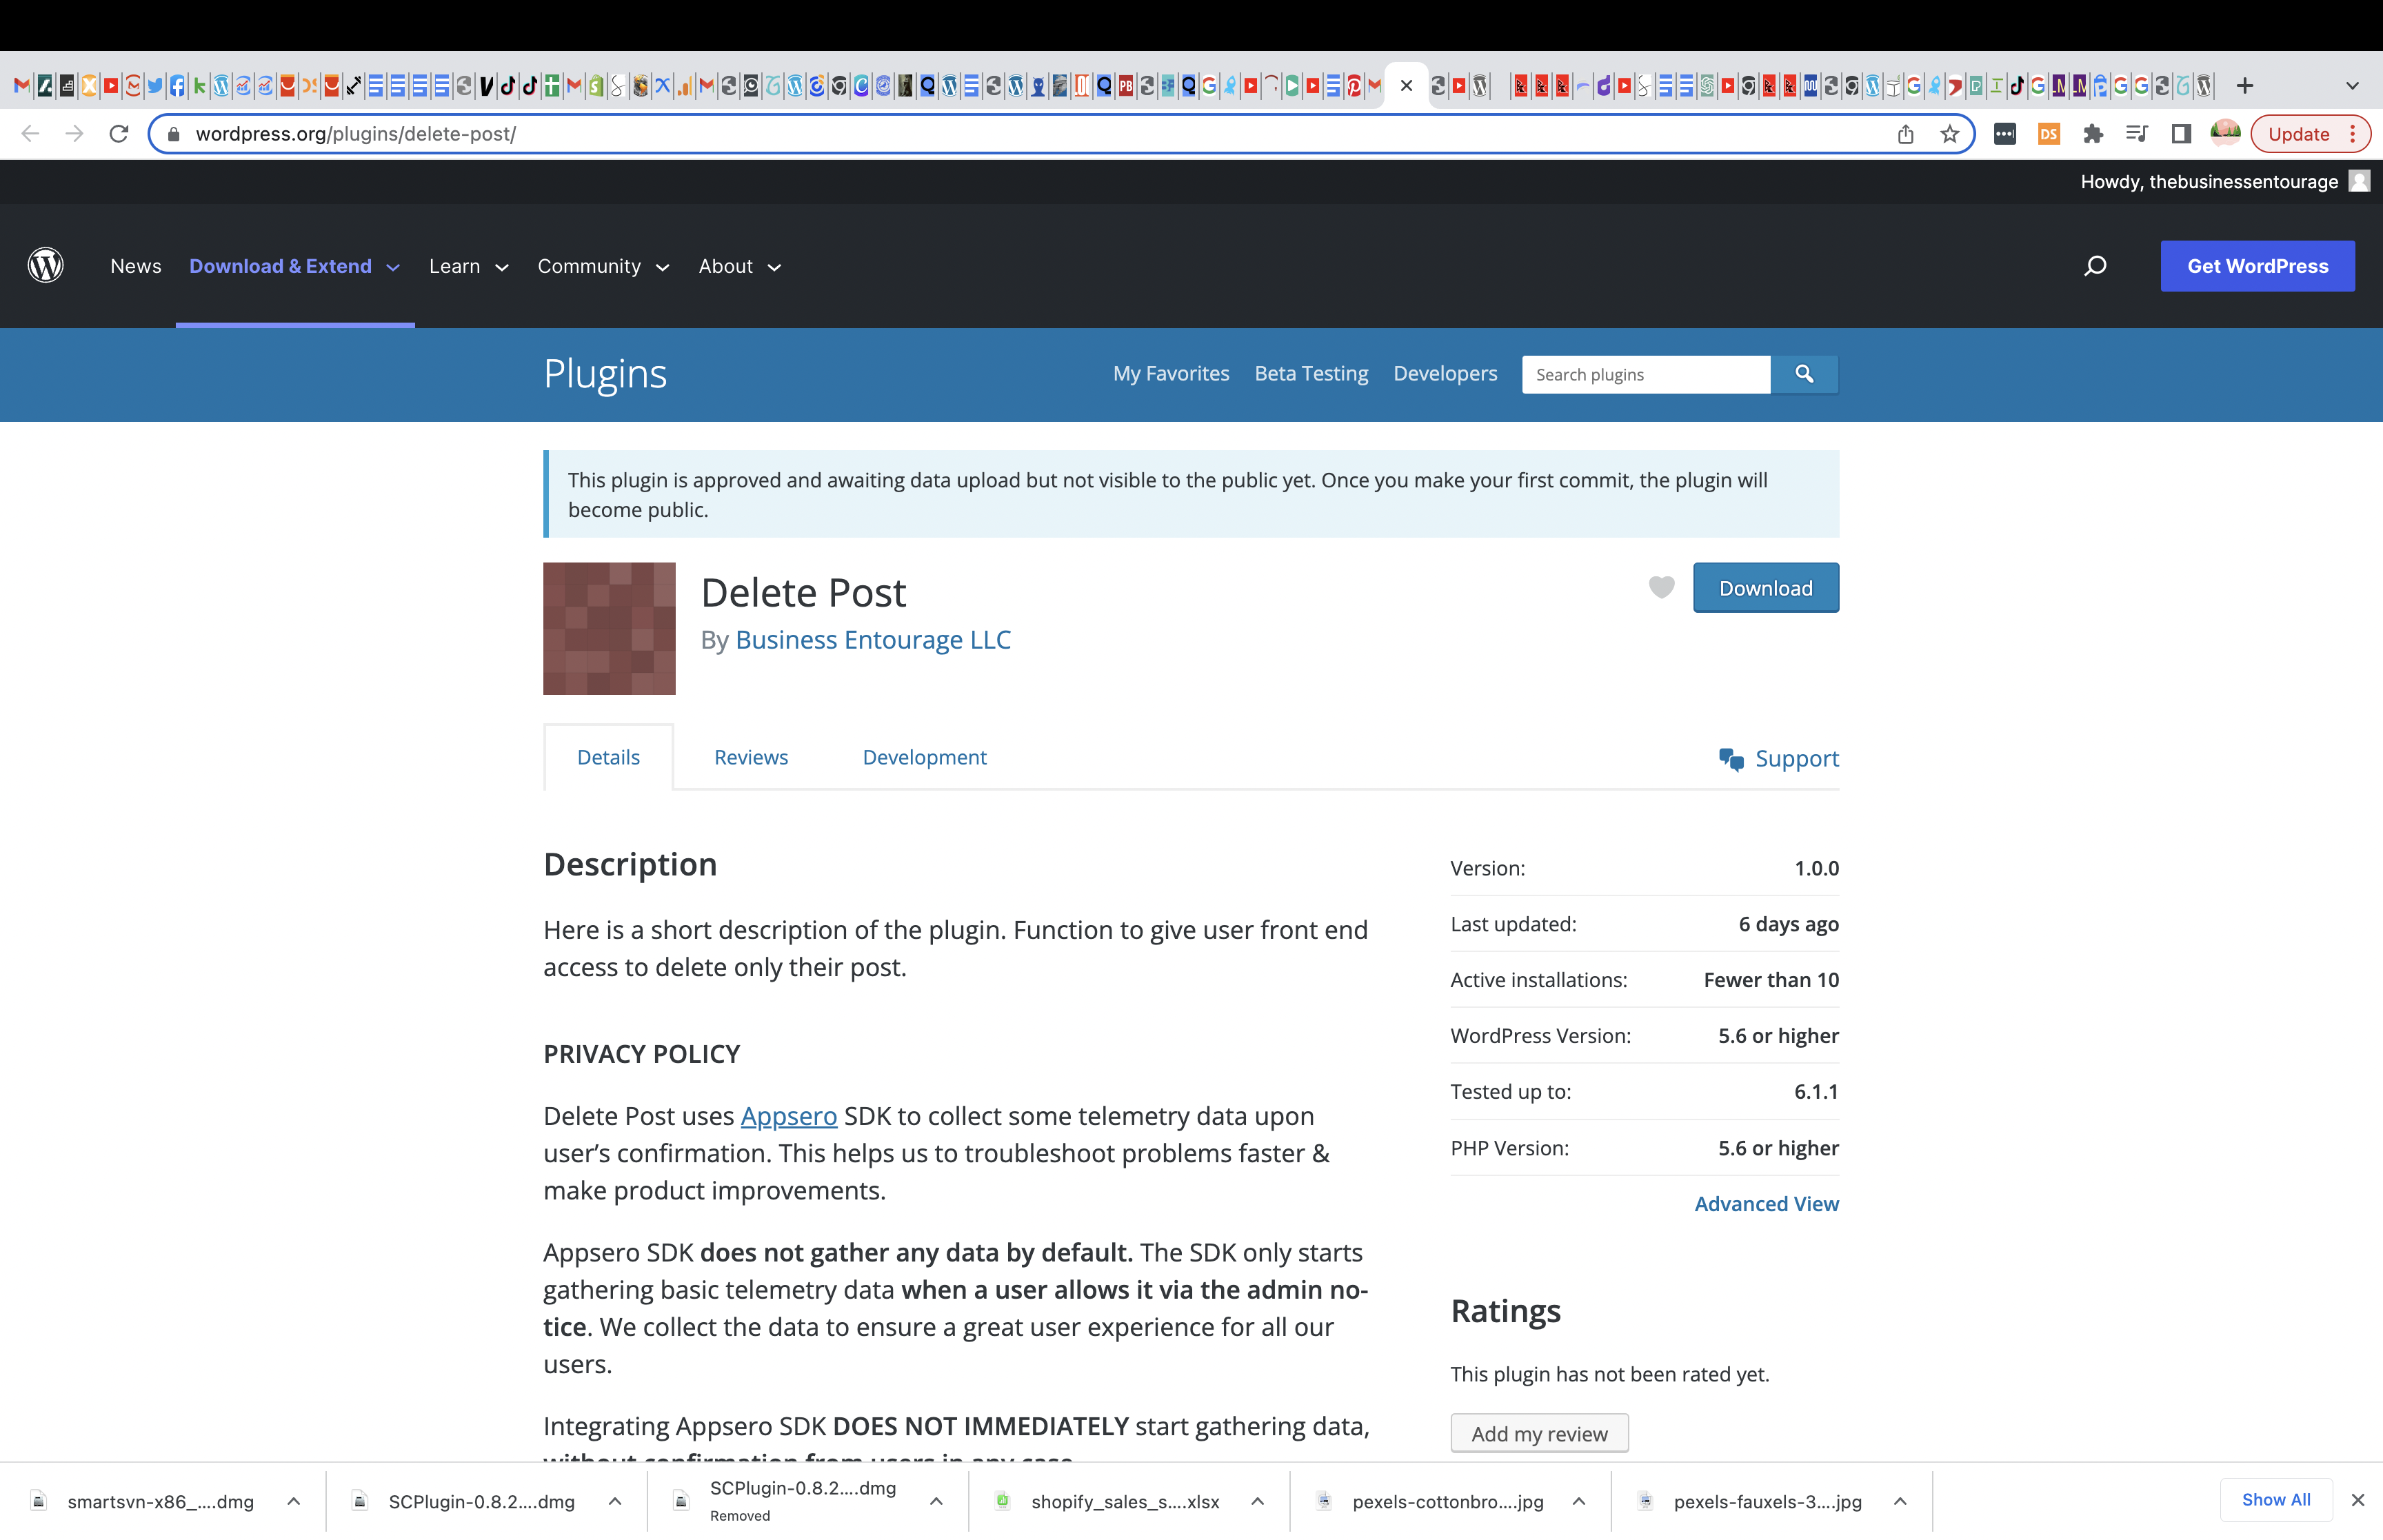The image size is (2383, 1540).
Task: Toggle the browser side panel icon
Action: 2181,134
